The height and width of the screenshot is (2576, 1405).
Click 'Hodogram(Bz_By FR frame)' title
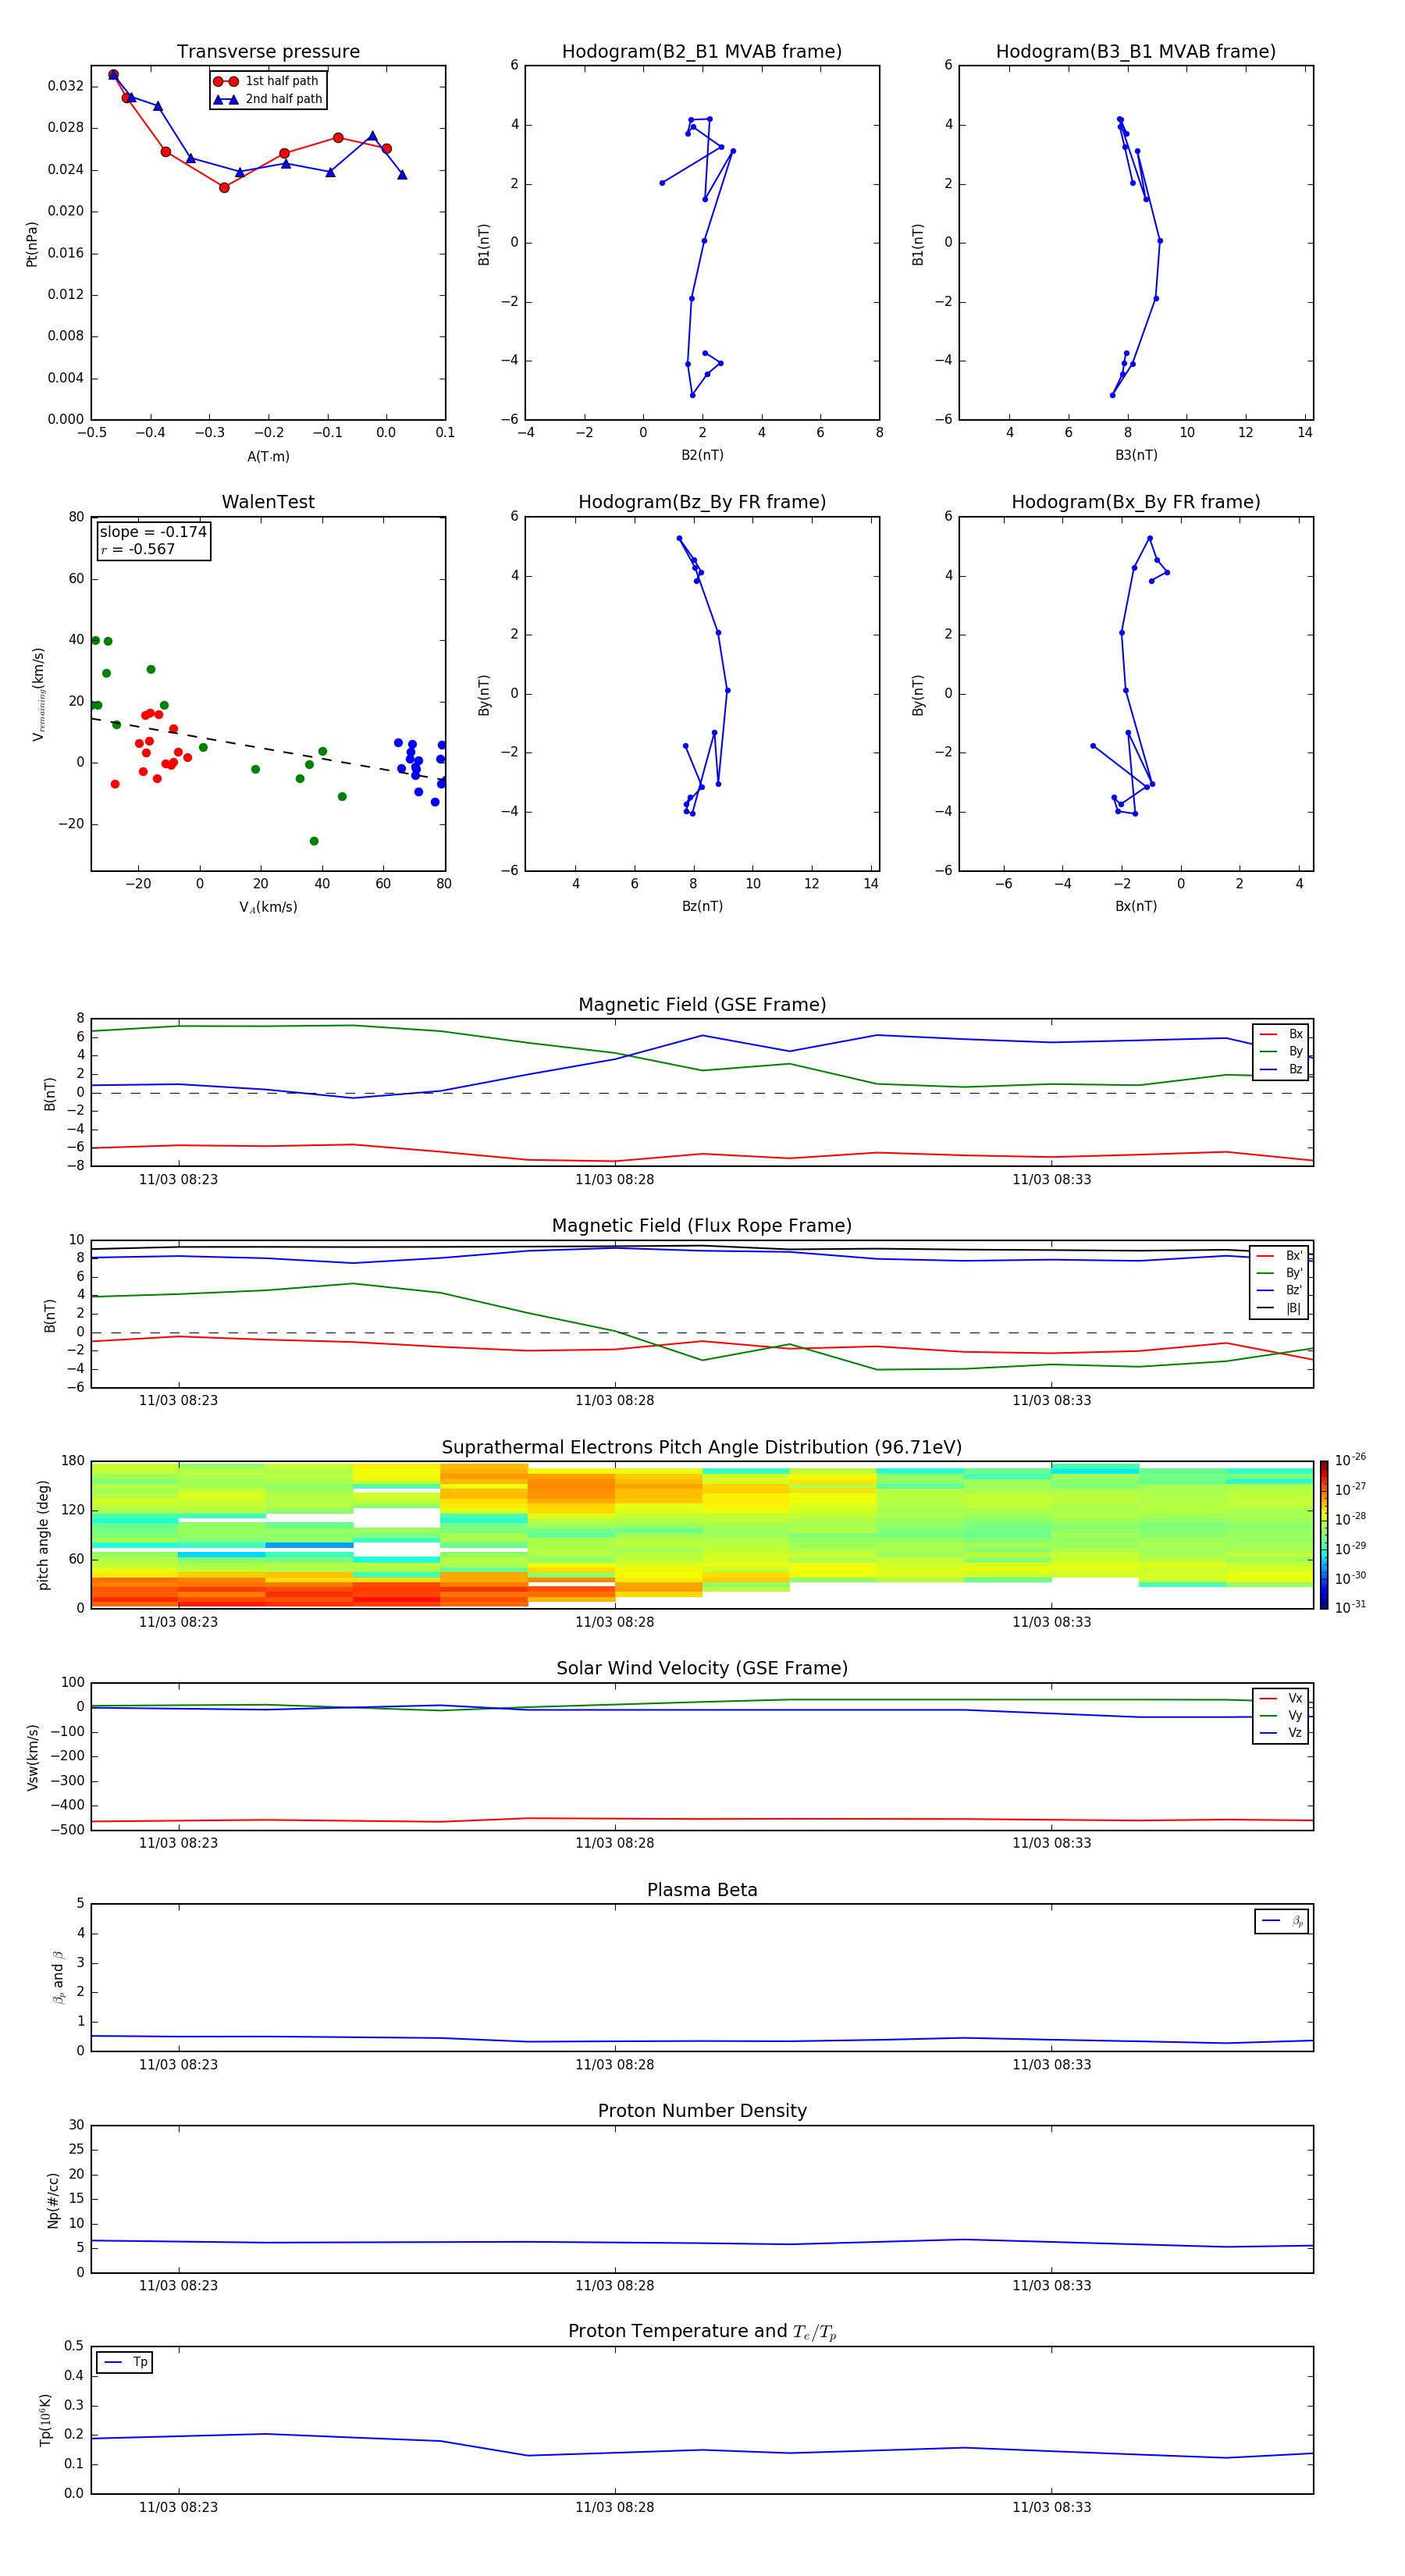(702, 502)
